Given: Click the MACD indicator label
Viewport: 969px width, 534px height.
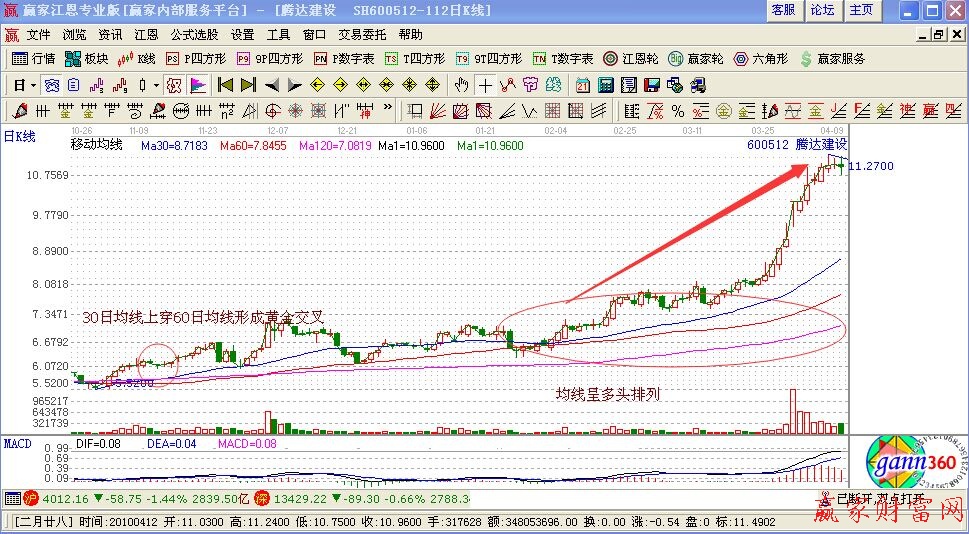Looking at the screenshot, I should [17, 442].
